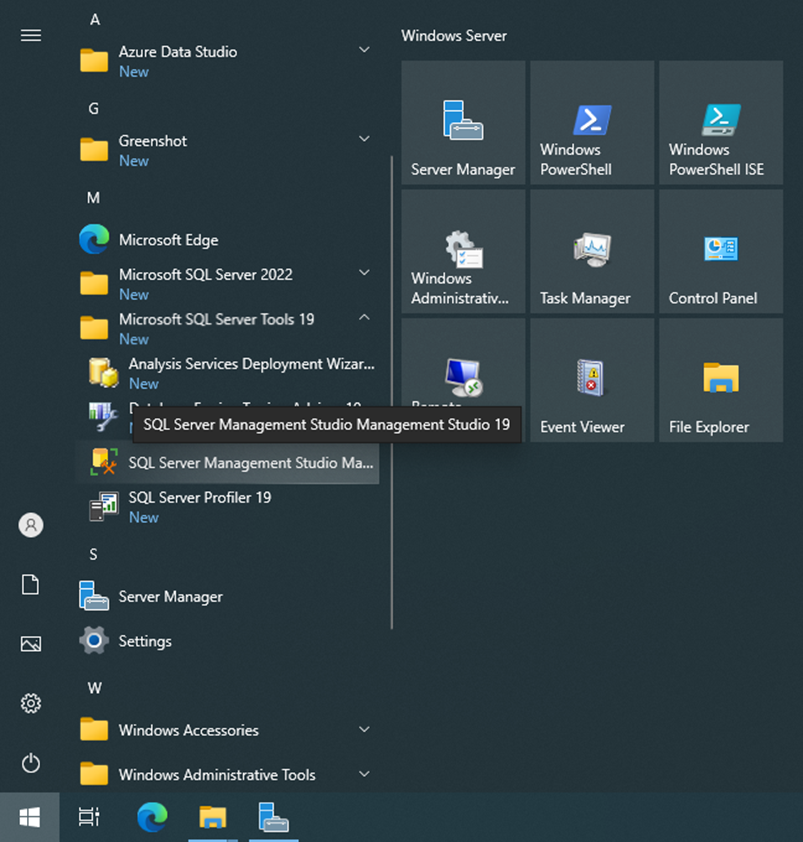Viewport: 803px width, 842px height.
Task: Click the Azure Data Studio folder icon
Action: tap(94, 60)
